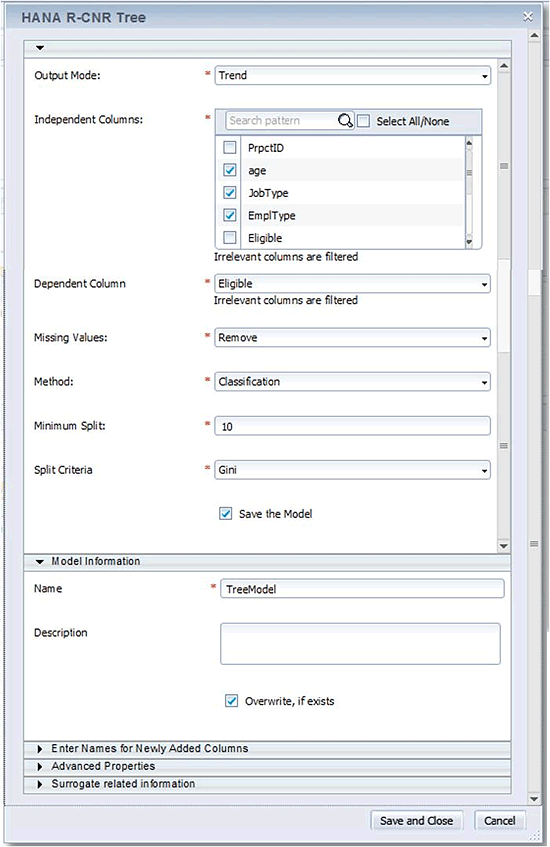The width and height of the screenshot is (550, 847).
Task: Click the up arrow of the inner properties scrollbar
Action: 504,66
